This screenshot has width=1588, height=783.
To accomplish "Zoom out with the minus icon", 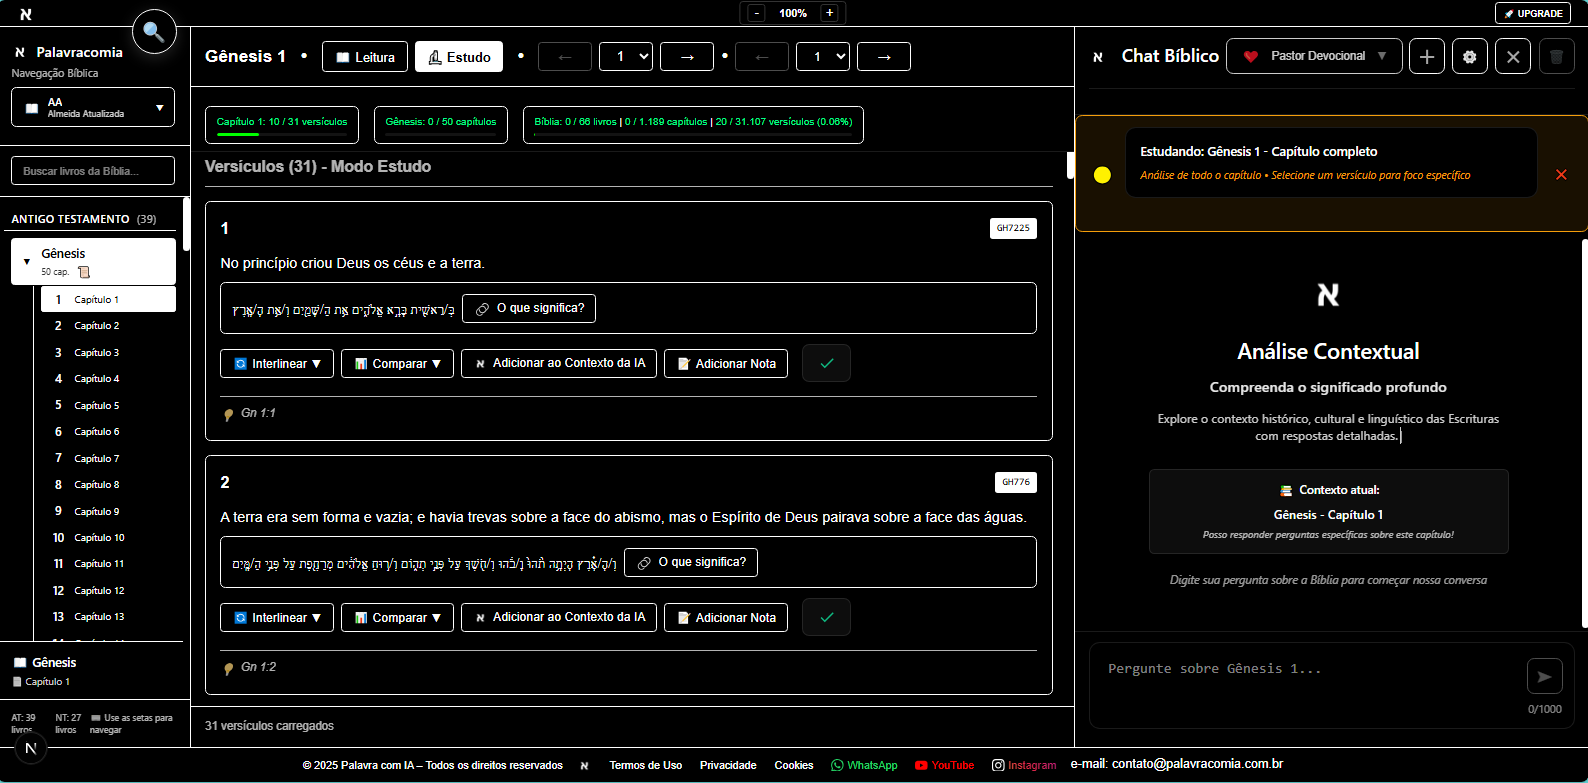I will pyautogui.click(x=757, y=13).
